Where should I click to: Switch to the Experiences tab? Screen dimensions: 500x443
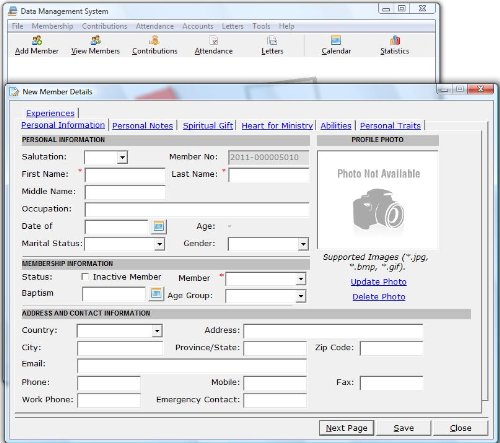[50, 113]
